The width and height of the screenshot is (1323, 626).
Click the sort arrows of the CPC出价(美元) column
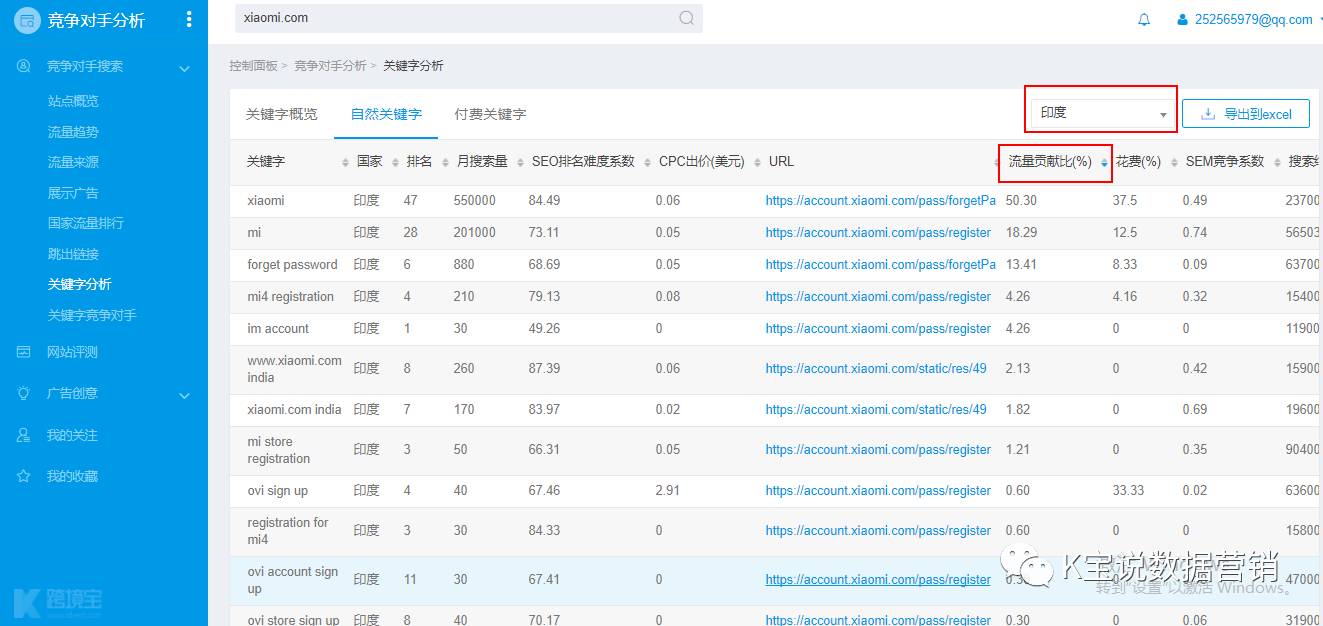[757, 162]
